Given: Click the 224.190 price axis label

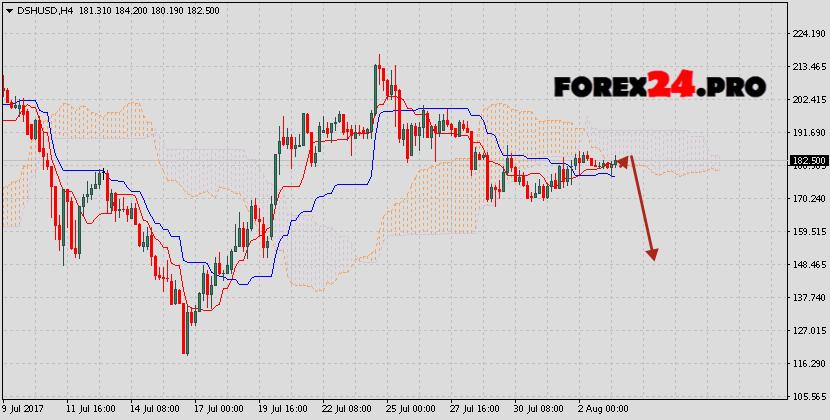Looking at the screenshot, I should tap(807, 33).
